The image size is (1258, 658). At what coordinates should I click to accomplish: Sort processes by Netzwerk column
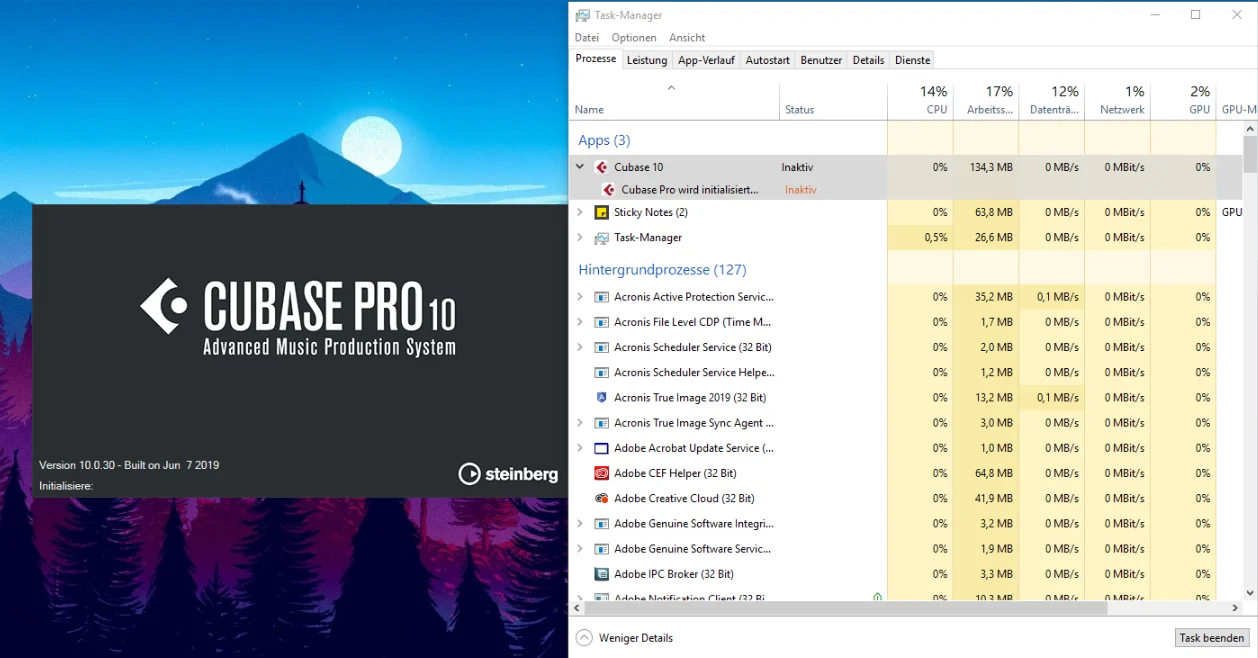coord(1118,100)
